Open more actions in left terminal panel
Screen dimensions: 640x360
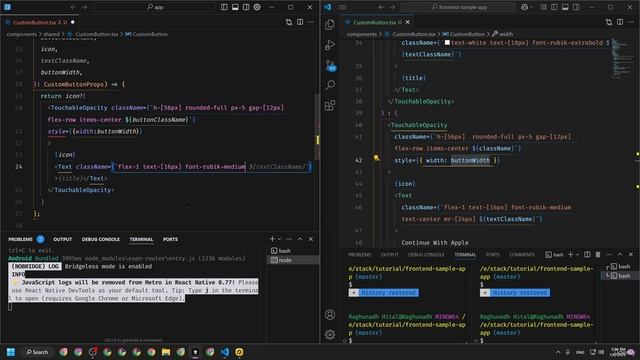point(289,239)
